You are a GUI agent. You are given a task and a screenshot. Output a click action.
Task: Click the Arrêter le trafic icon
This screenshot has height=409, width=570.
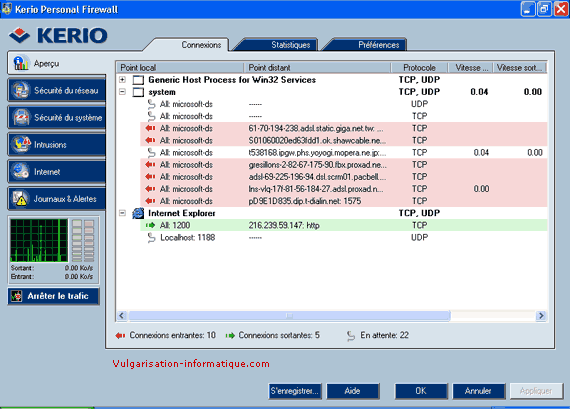point(16,296)
